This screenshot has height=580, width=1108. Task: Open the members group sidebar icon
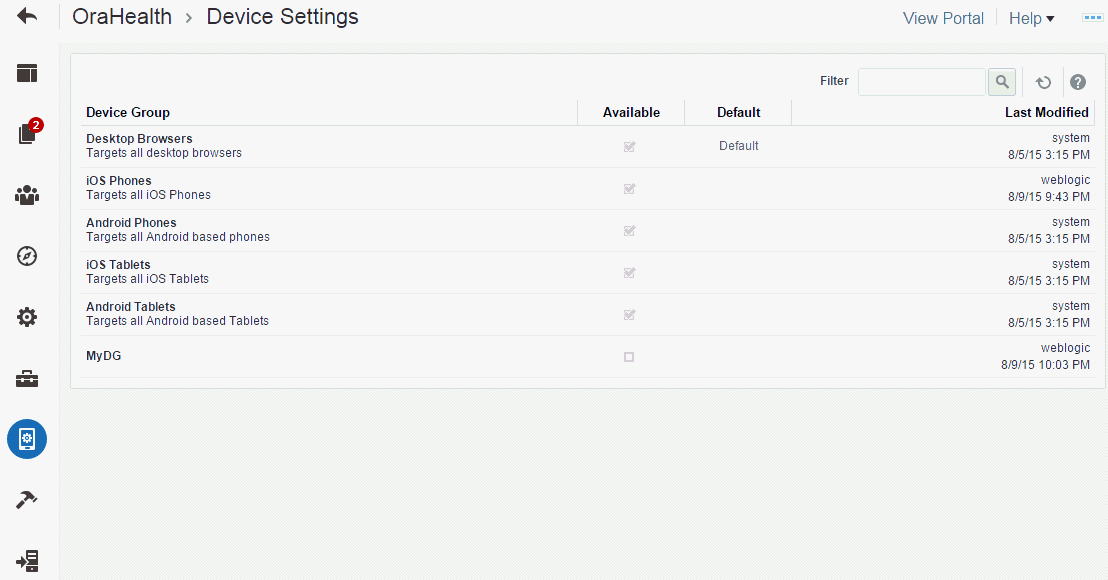coord(27,195)
